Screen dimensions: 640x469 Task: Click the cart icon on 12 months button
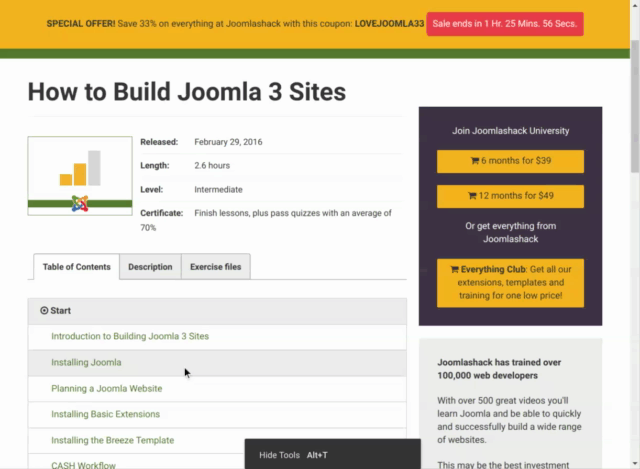[472, 196]
